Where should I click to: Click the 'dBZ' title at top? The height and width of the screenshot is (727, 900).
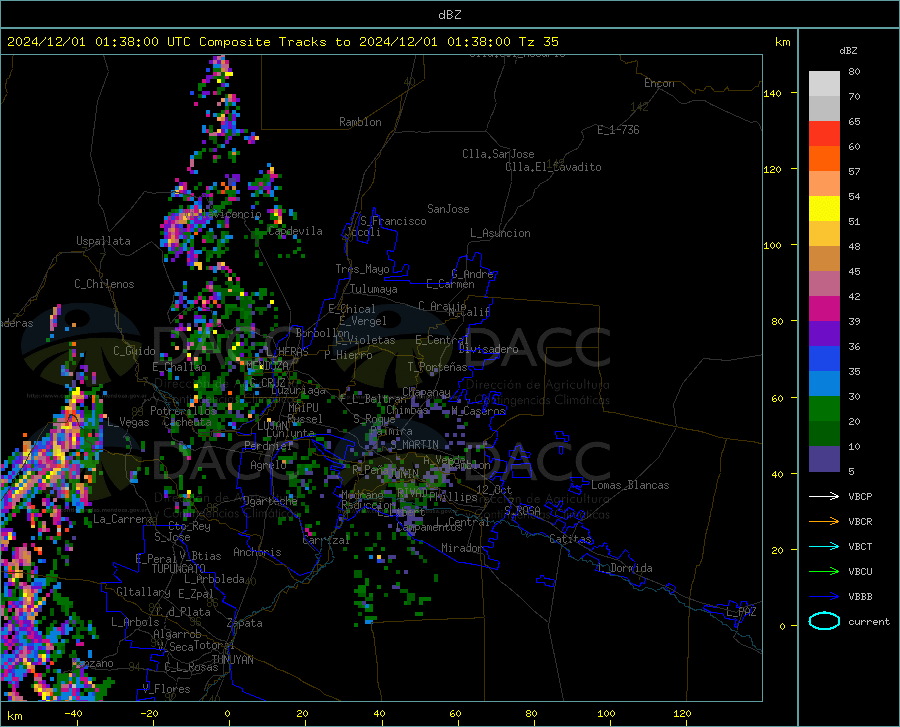(x=449, y=15)
